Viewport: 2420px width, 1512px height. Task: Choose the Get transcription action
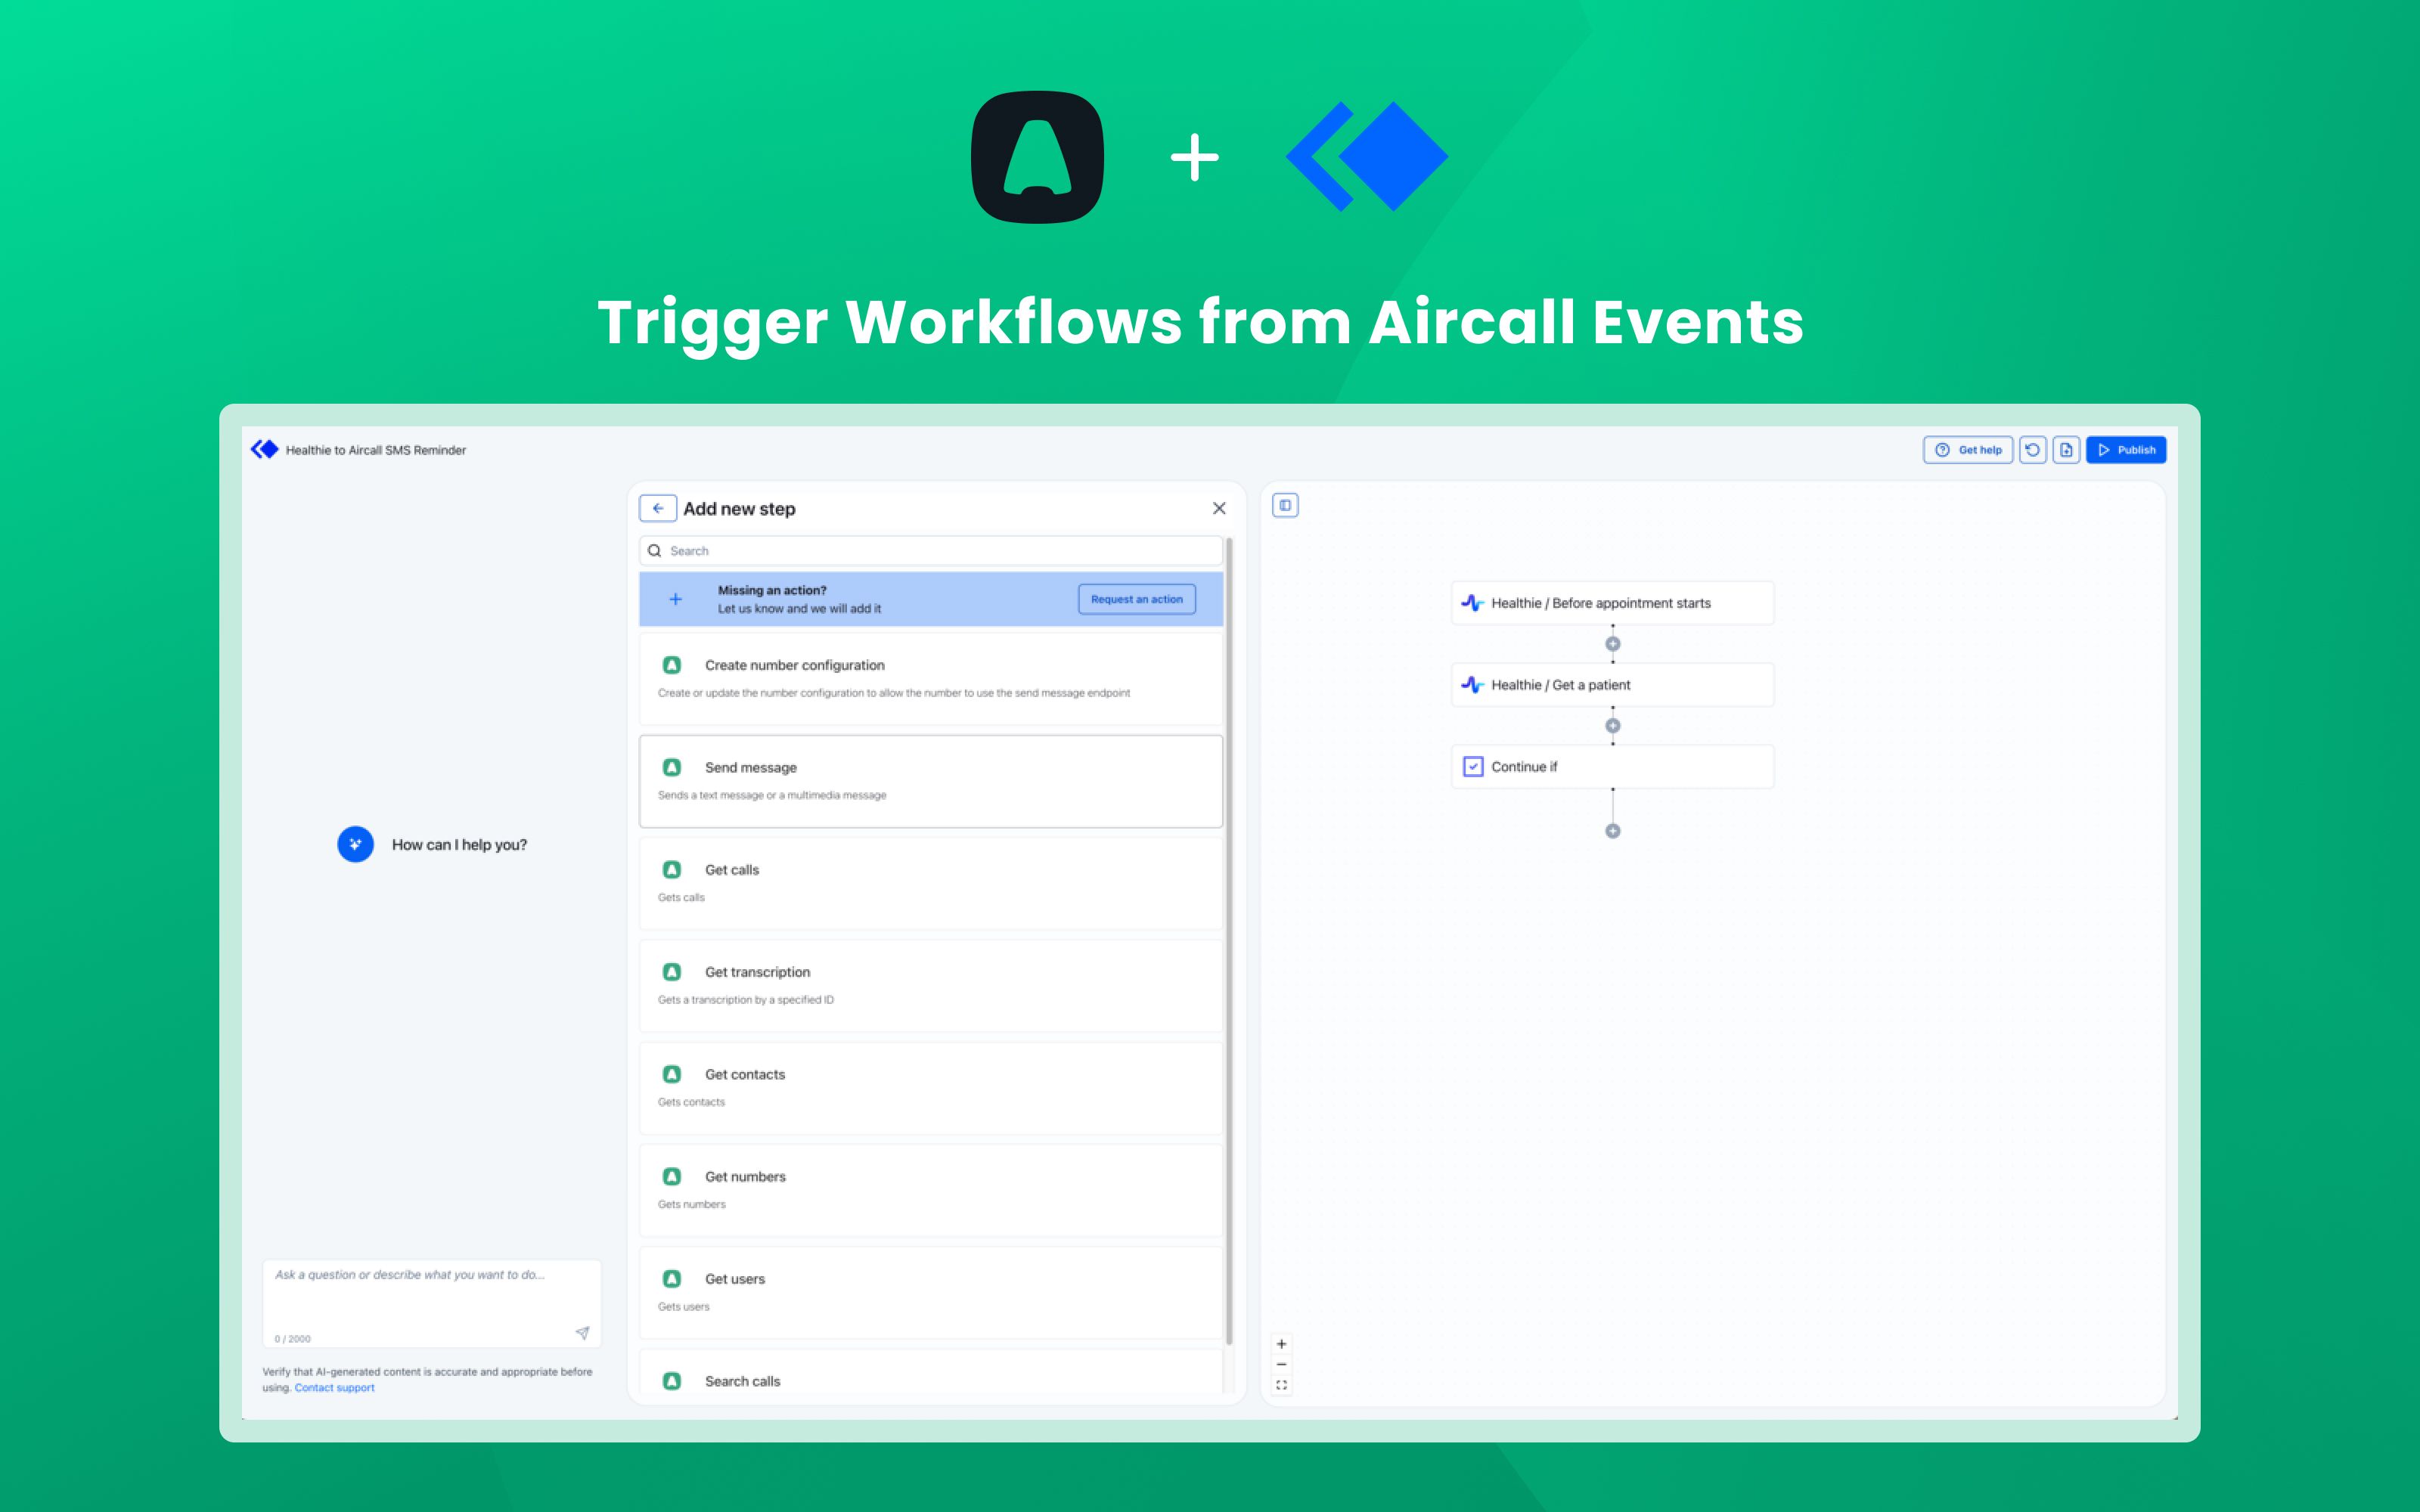point(930,985)
